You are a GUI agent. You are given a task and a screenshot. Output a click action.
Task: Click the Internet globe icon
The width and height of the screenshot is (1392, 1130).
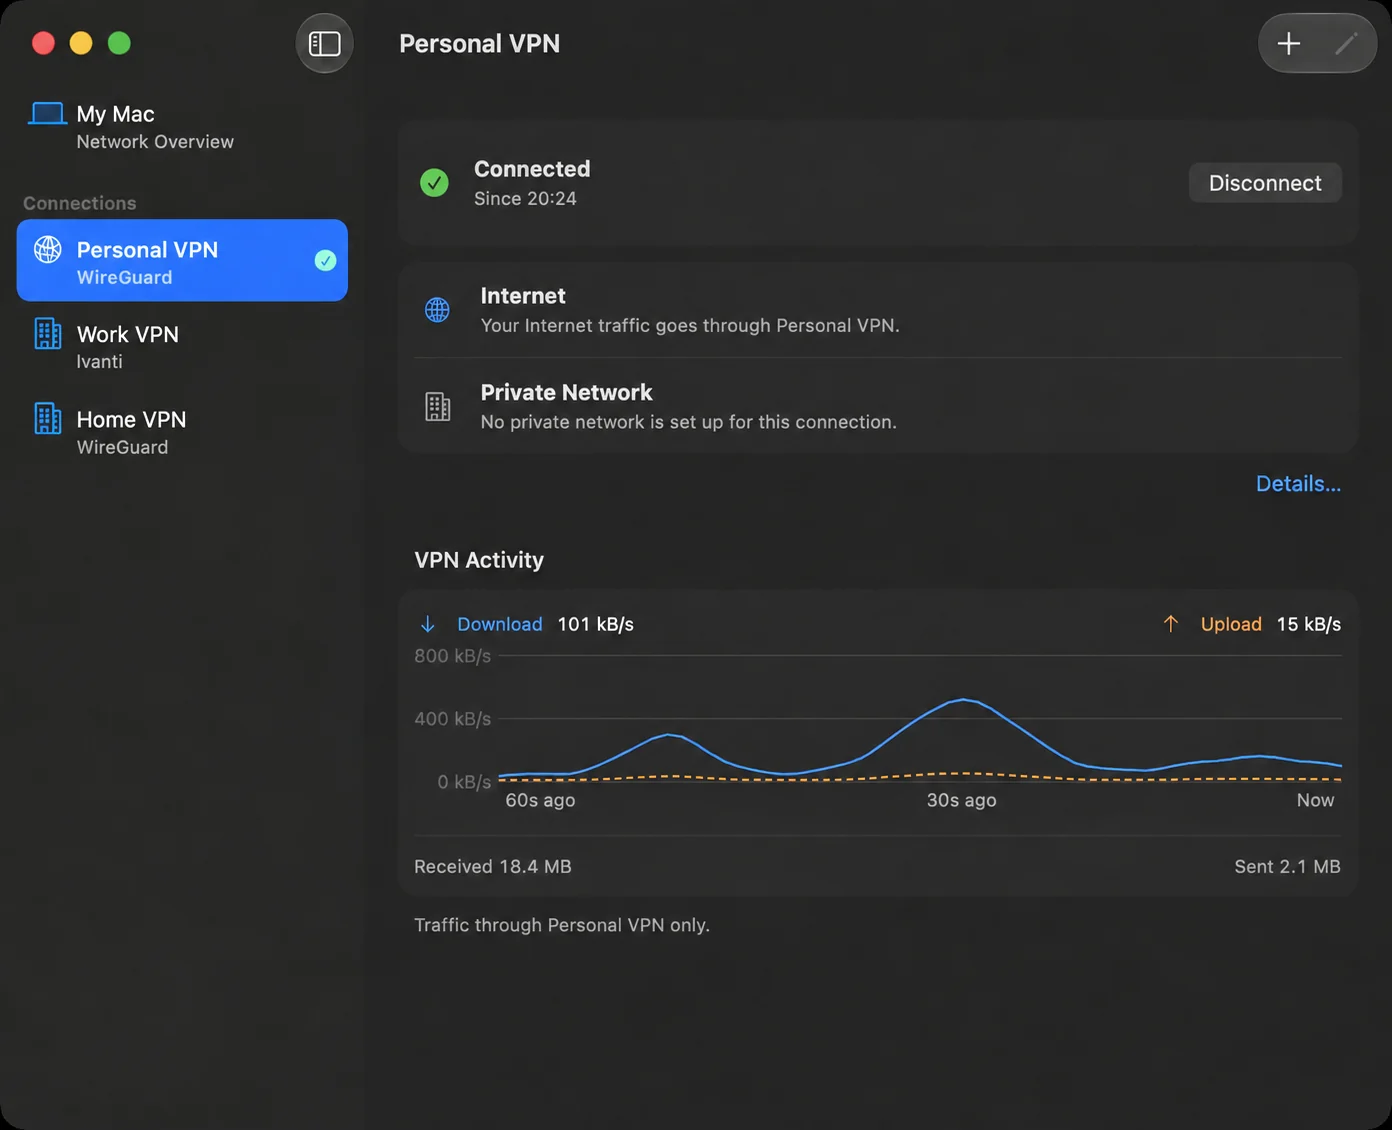[x=437, y=310]
